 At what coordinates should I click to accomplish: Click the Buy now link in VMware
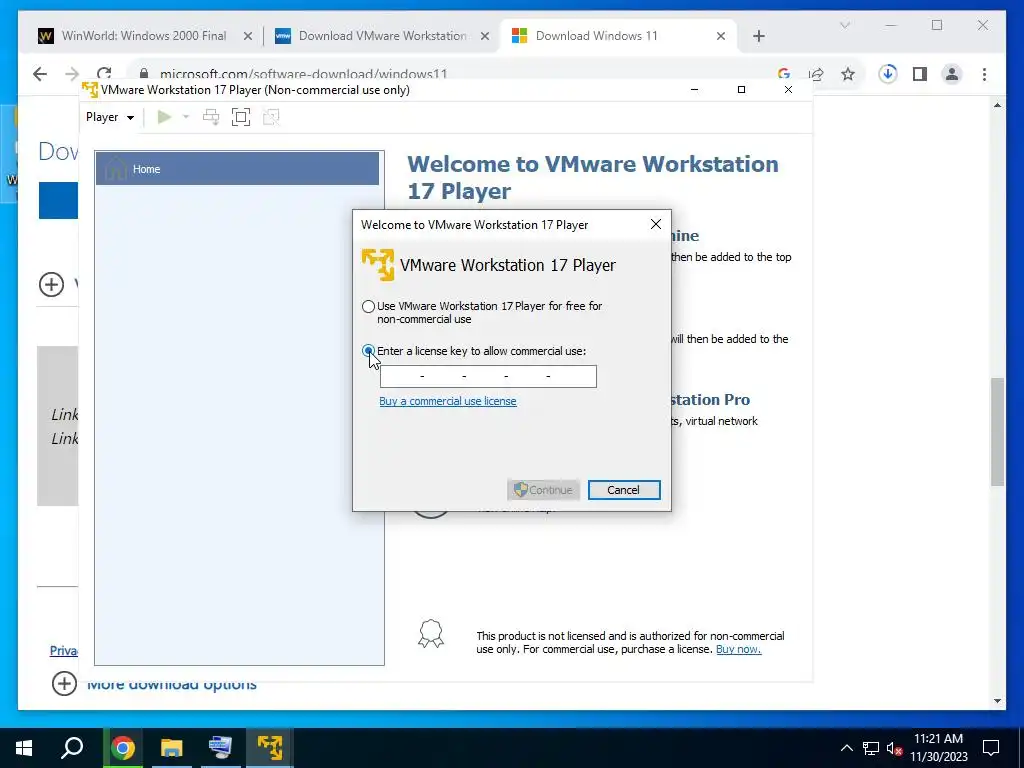point(739,649)
